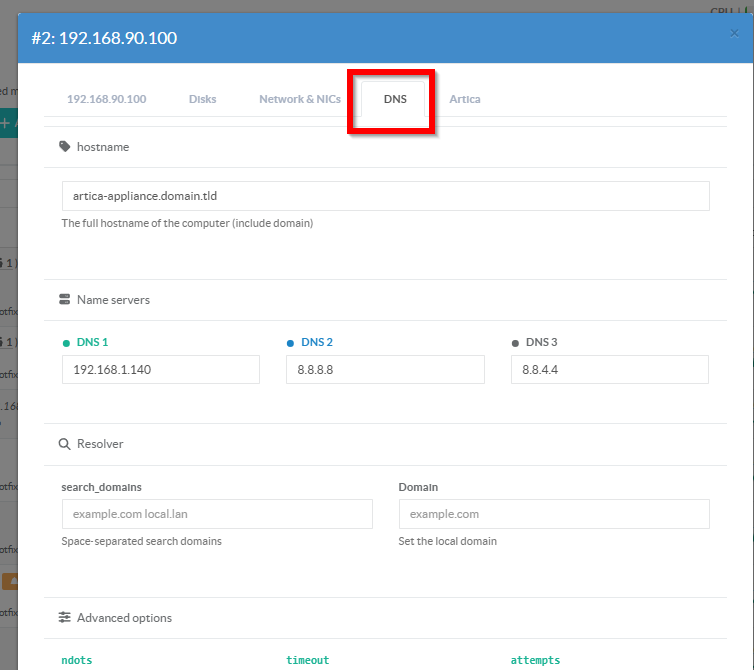Open the Disks tab
The height and width of the screenshot is (670, 754).
202,99
